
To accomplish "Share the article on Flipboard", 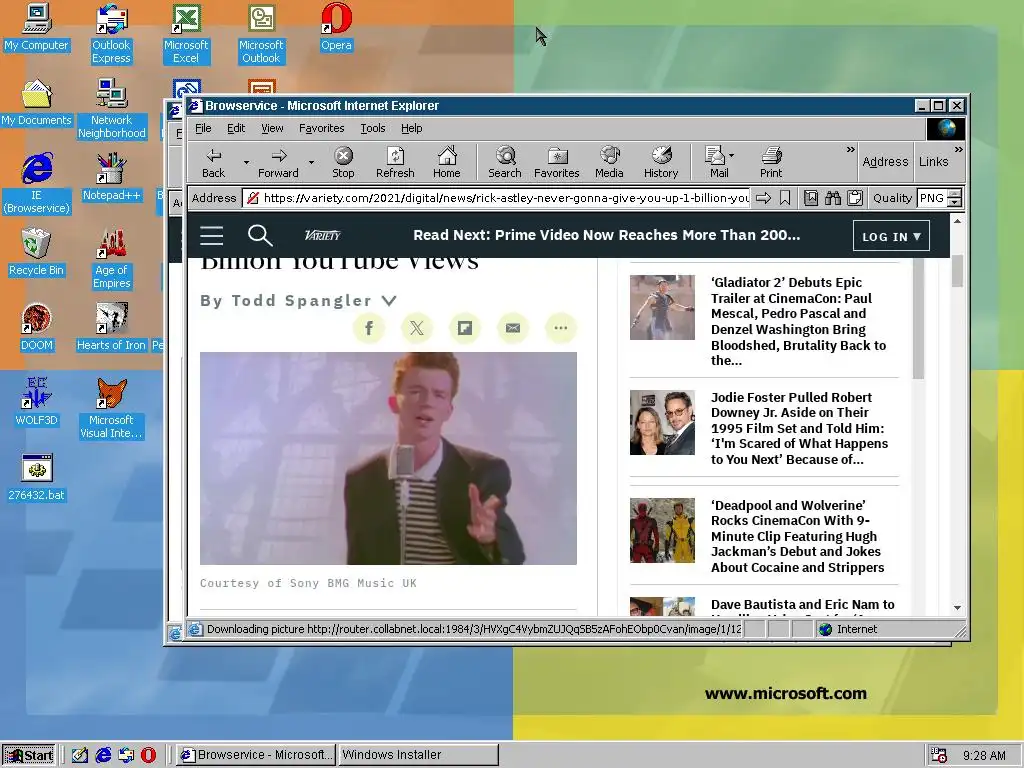I will [465, 328].
